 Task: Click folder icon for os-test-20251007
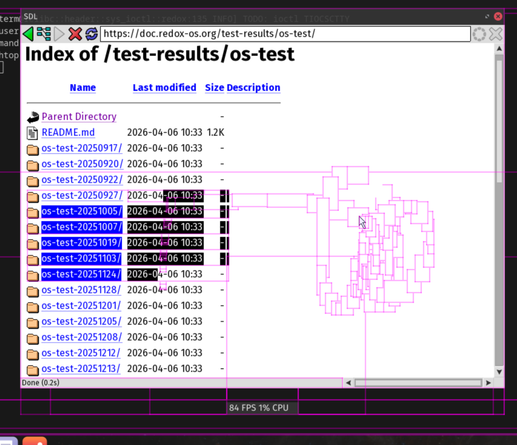point(33,228)
